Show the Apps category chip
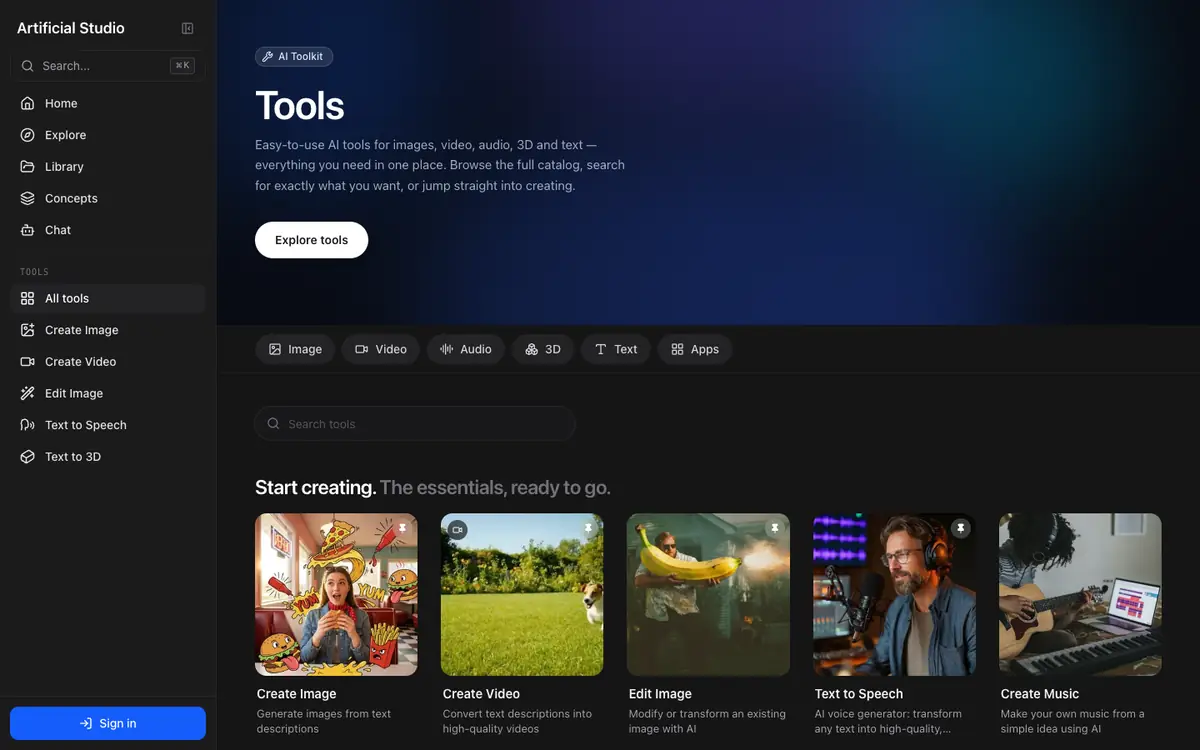This screenshot has height=750, width=1200. [695, 349]
